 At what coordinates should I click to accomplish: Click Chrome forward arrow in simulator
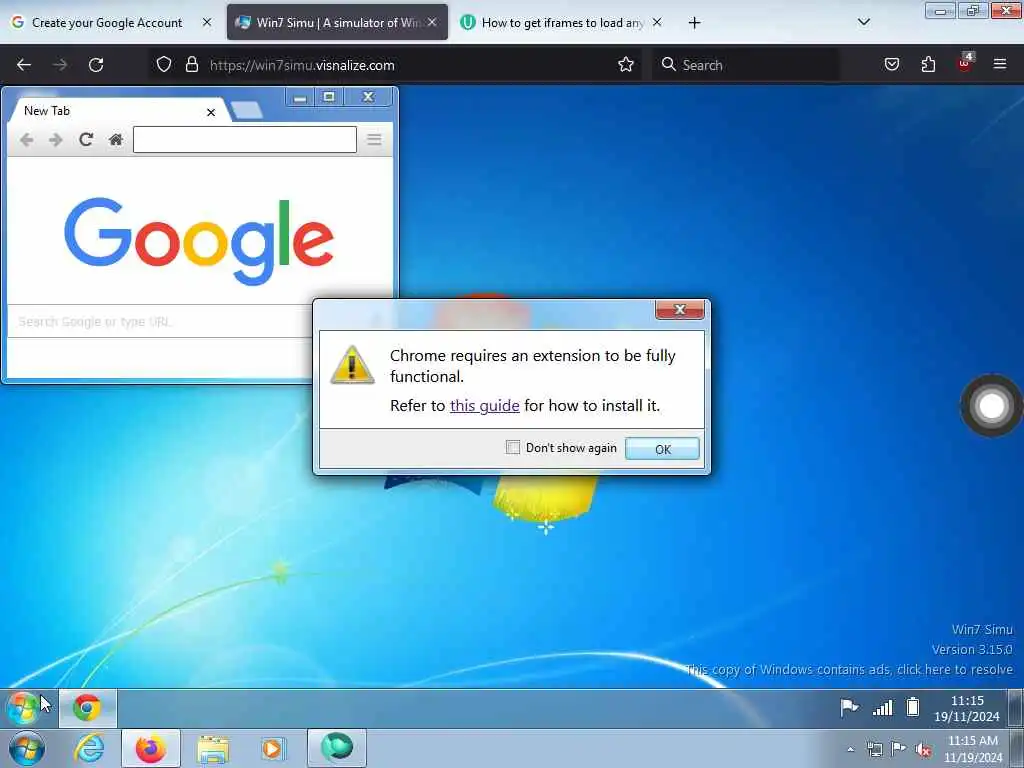click(x=56, y=140)
